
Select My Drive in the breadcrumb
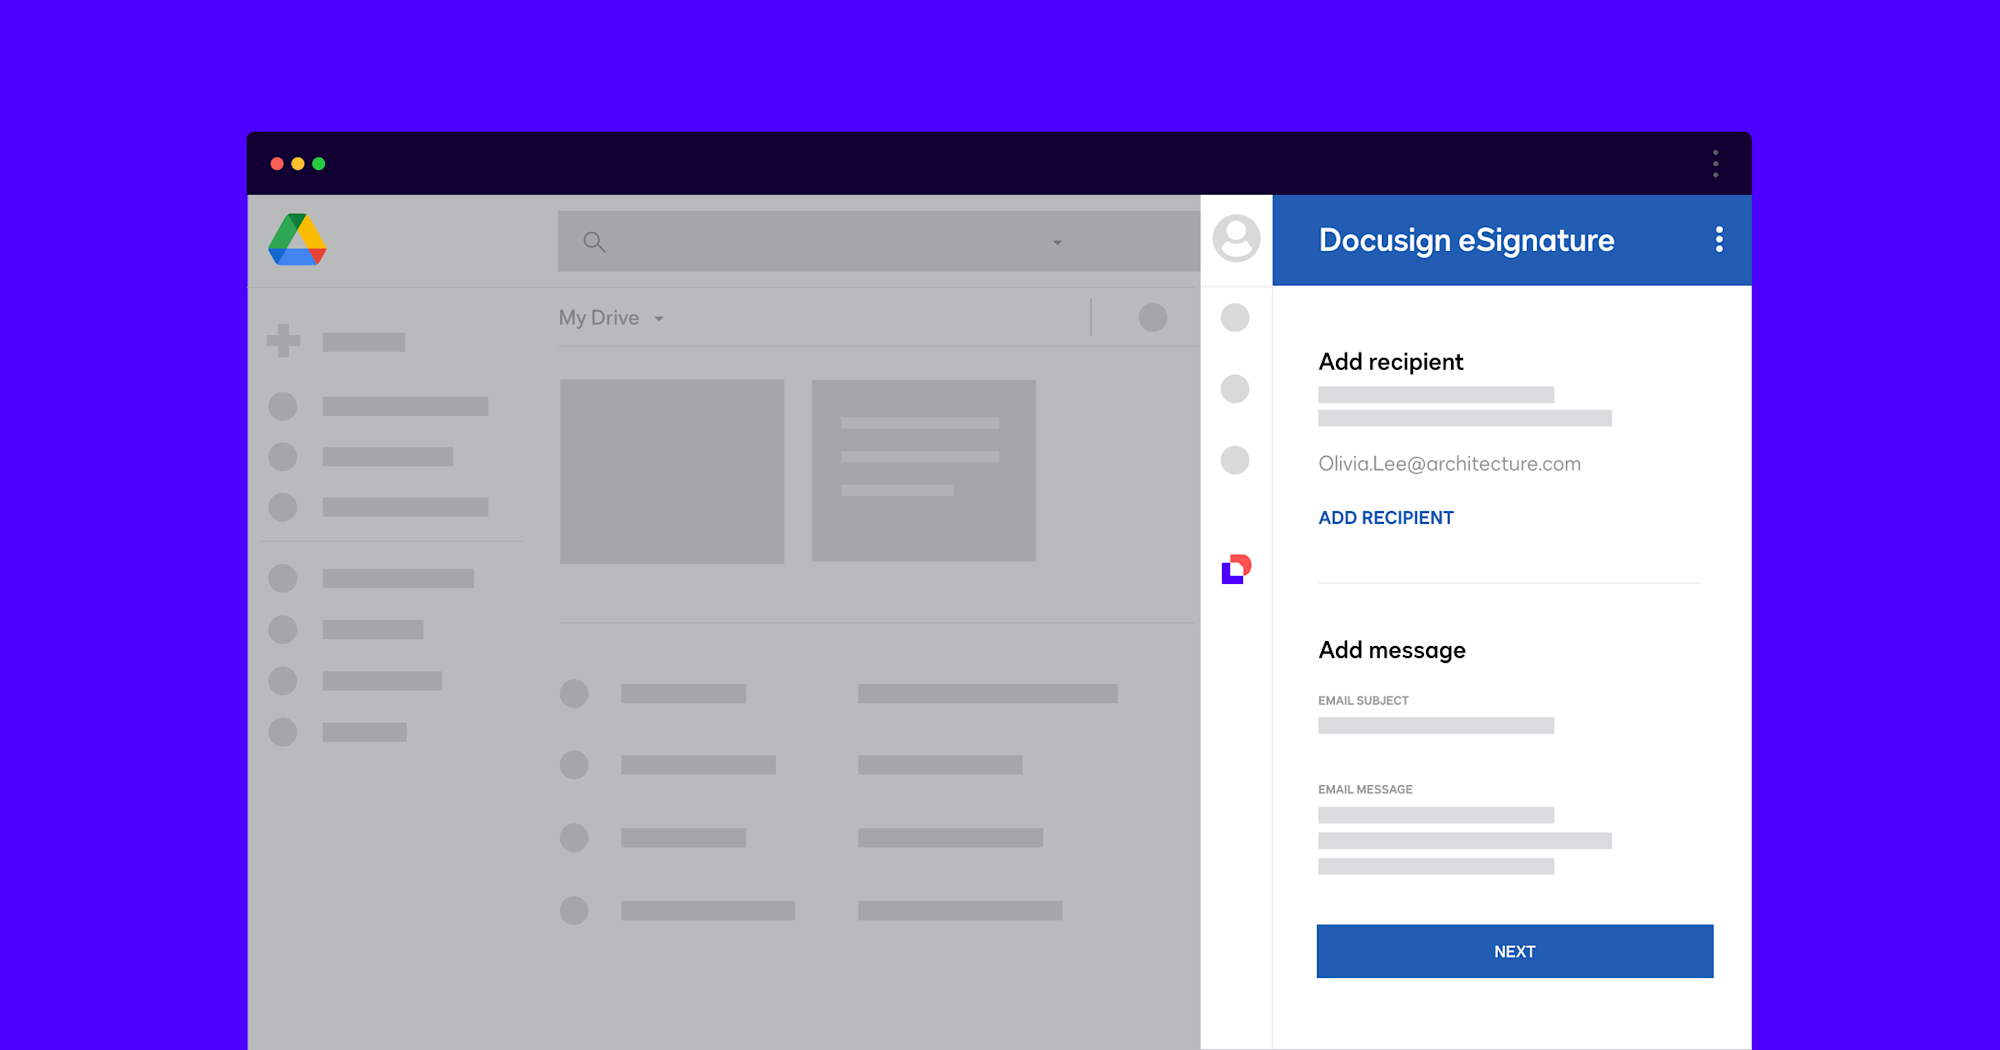click(598, 317)
